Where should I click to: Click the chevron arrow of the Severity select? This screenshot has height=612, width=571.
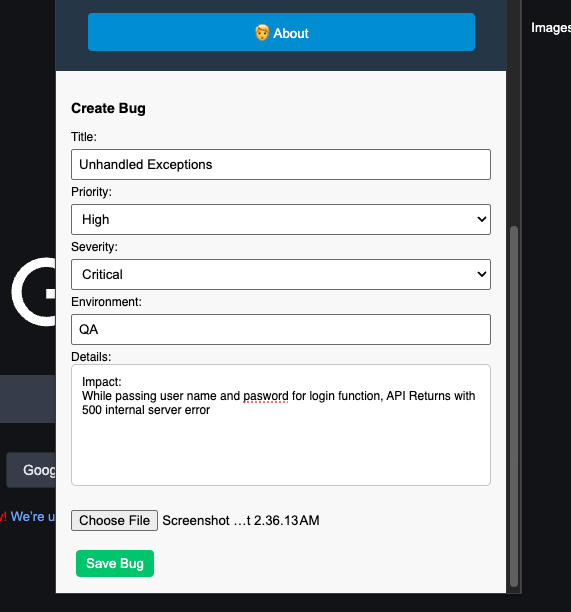click(481, 274)
